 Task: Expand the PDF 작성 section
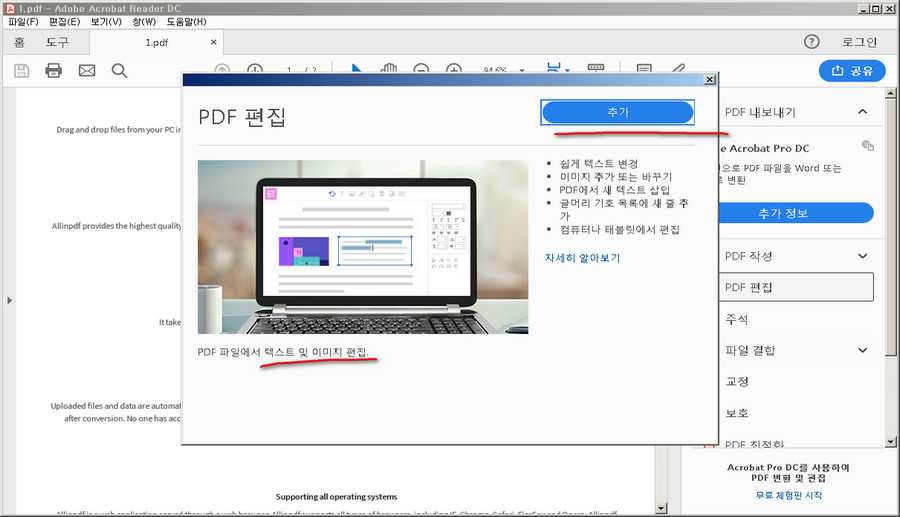click(862, 256)
